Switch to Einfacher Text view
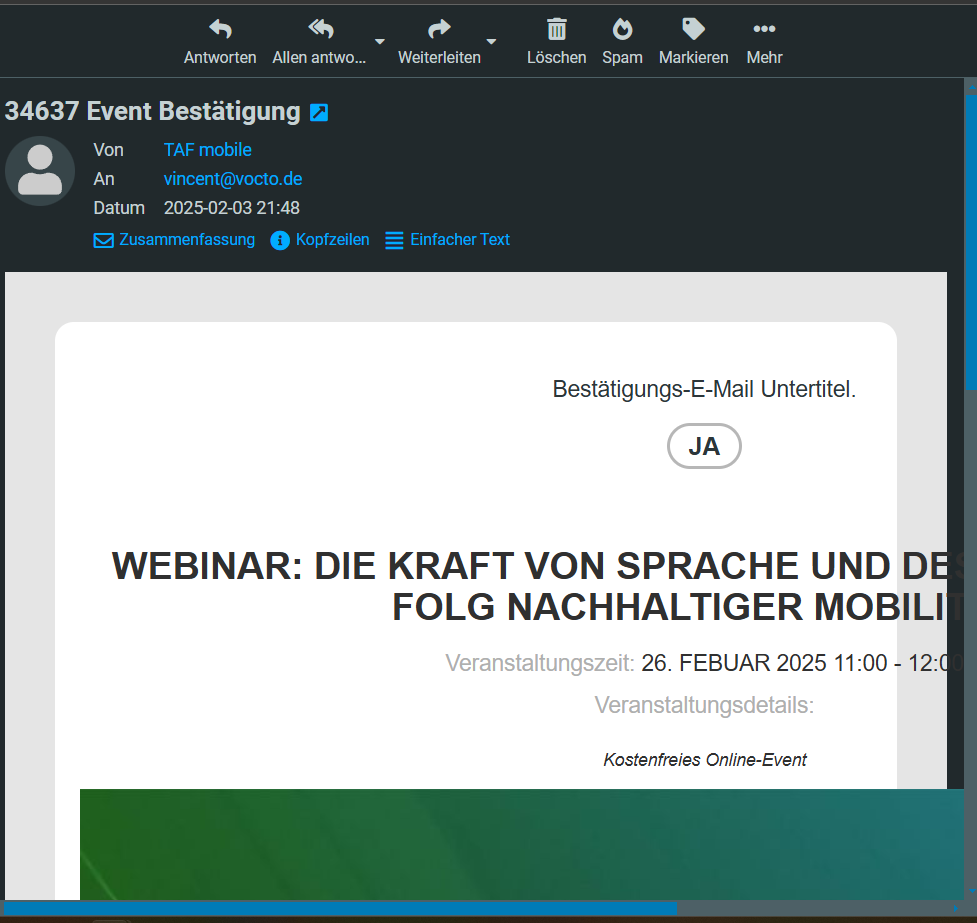This screenshot has height=923, width=977. tap(447, 240)
